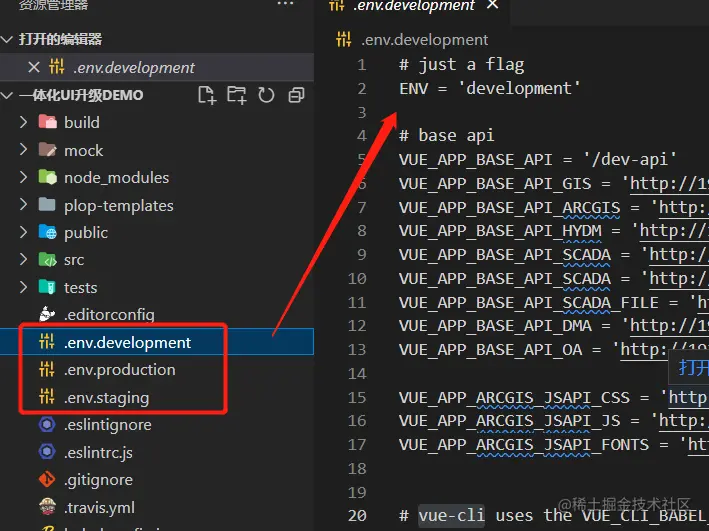
Task: Expand the tests folder chevron
Action: [24, 287]
